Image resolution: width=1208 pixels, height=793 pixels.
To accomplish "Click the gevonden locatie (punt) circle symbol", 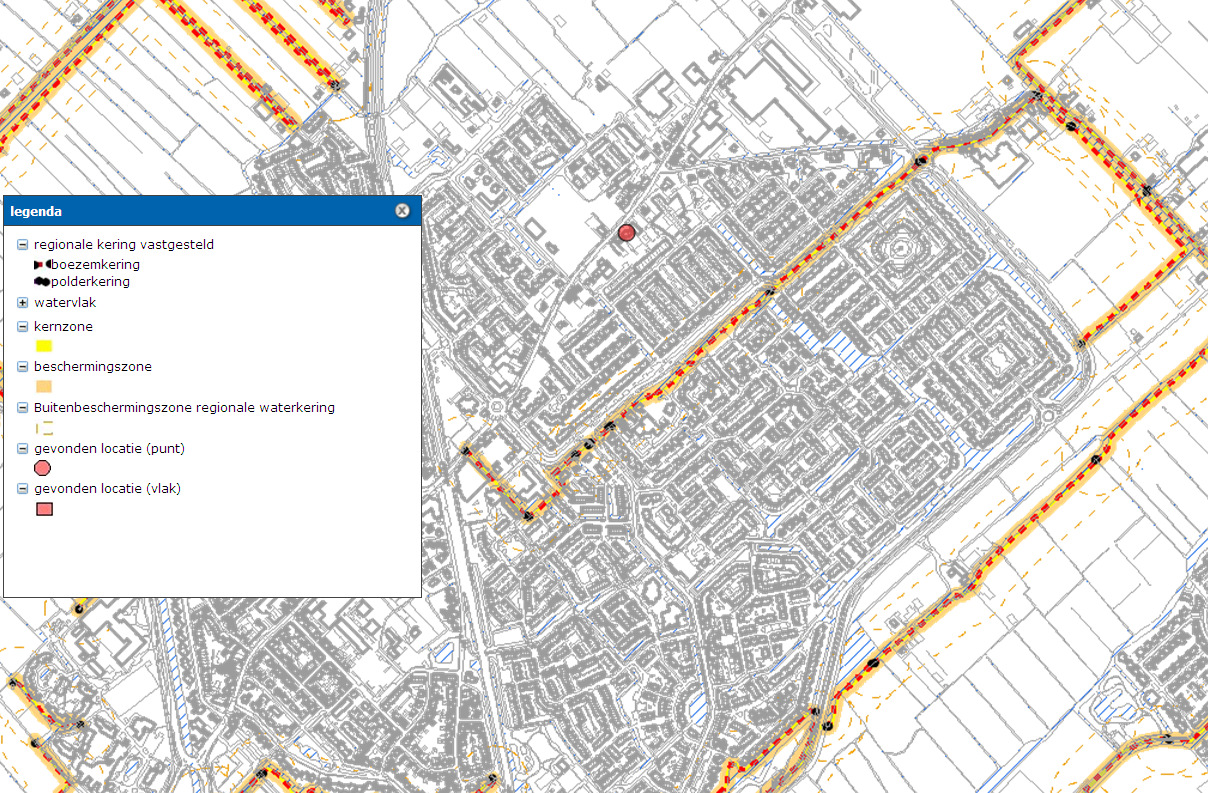I will (44, 468).
